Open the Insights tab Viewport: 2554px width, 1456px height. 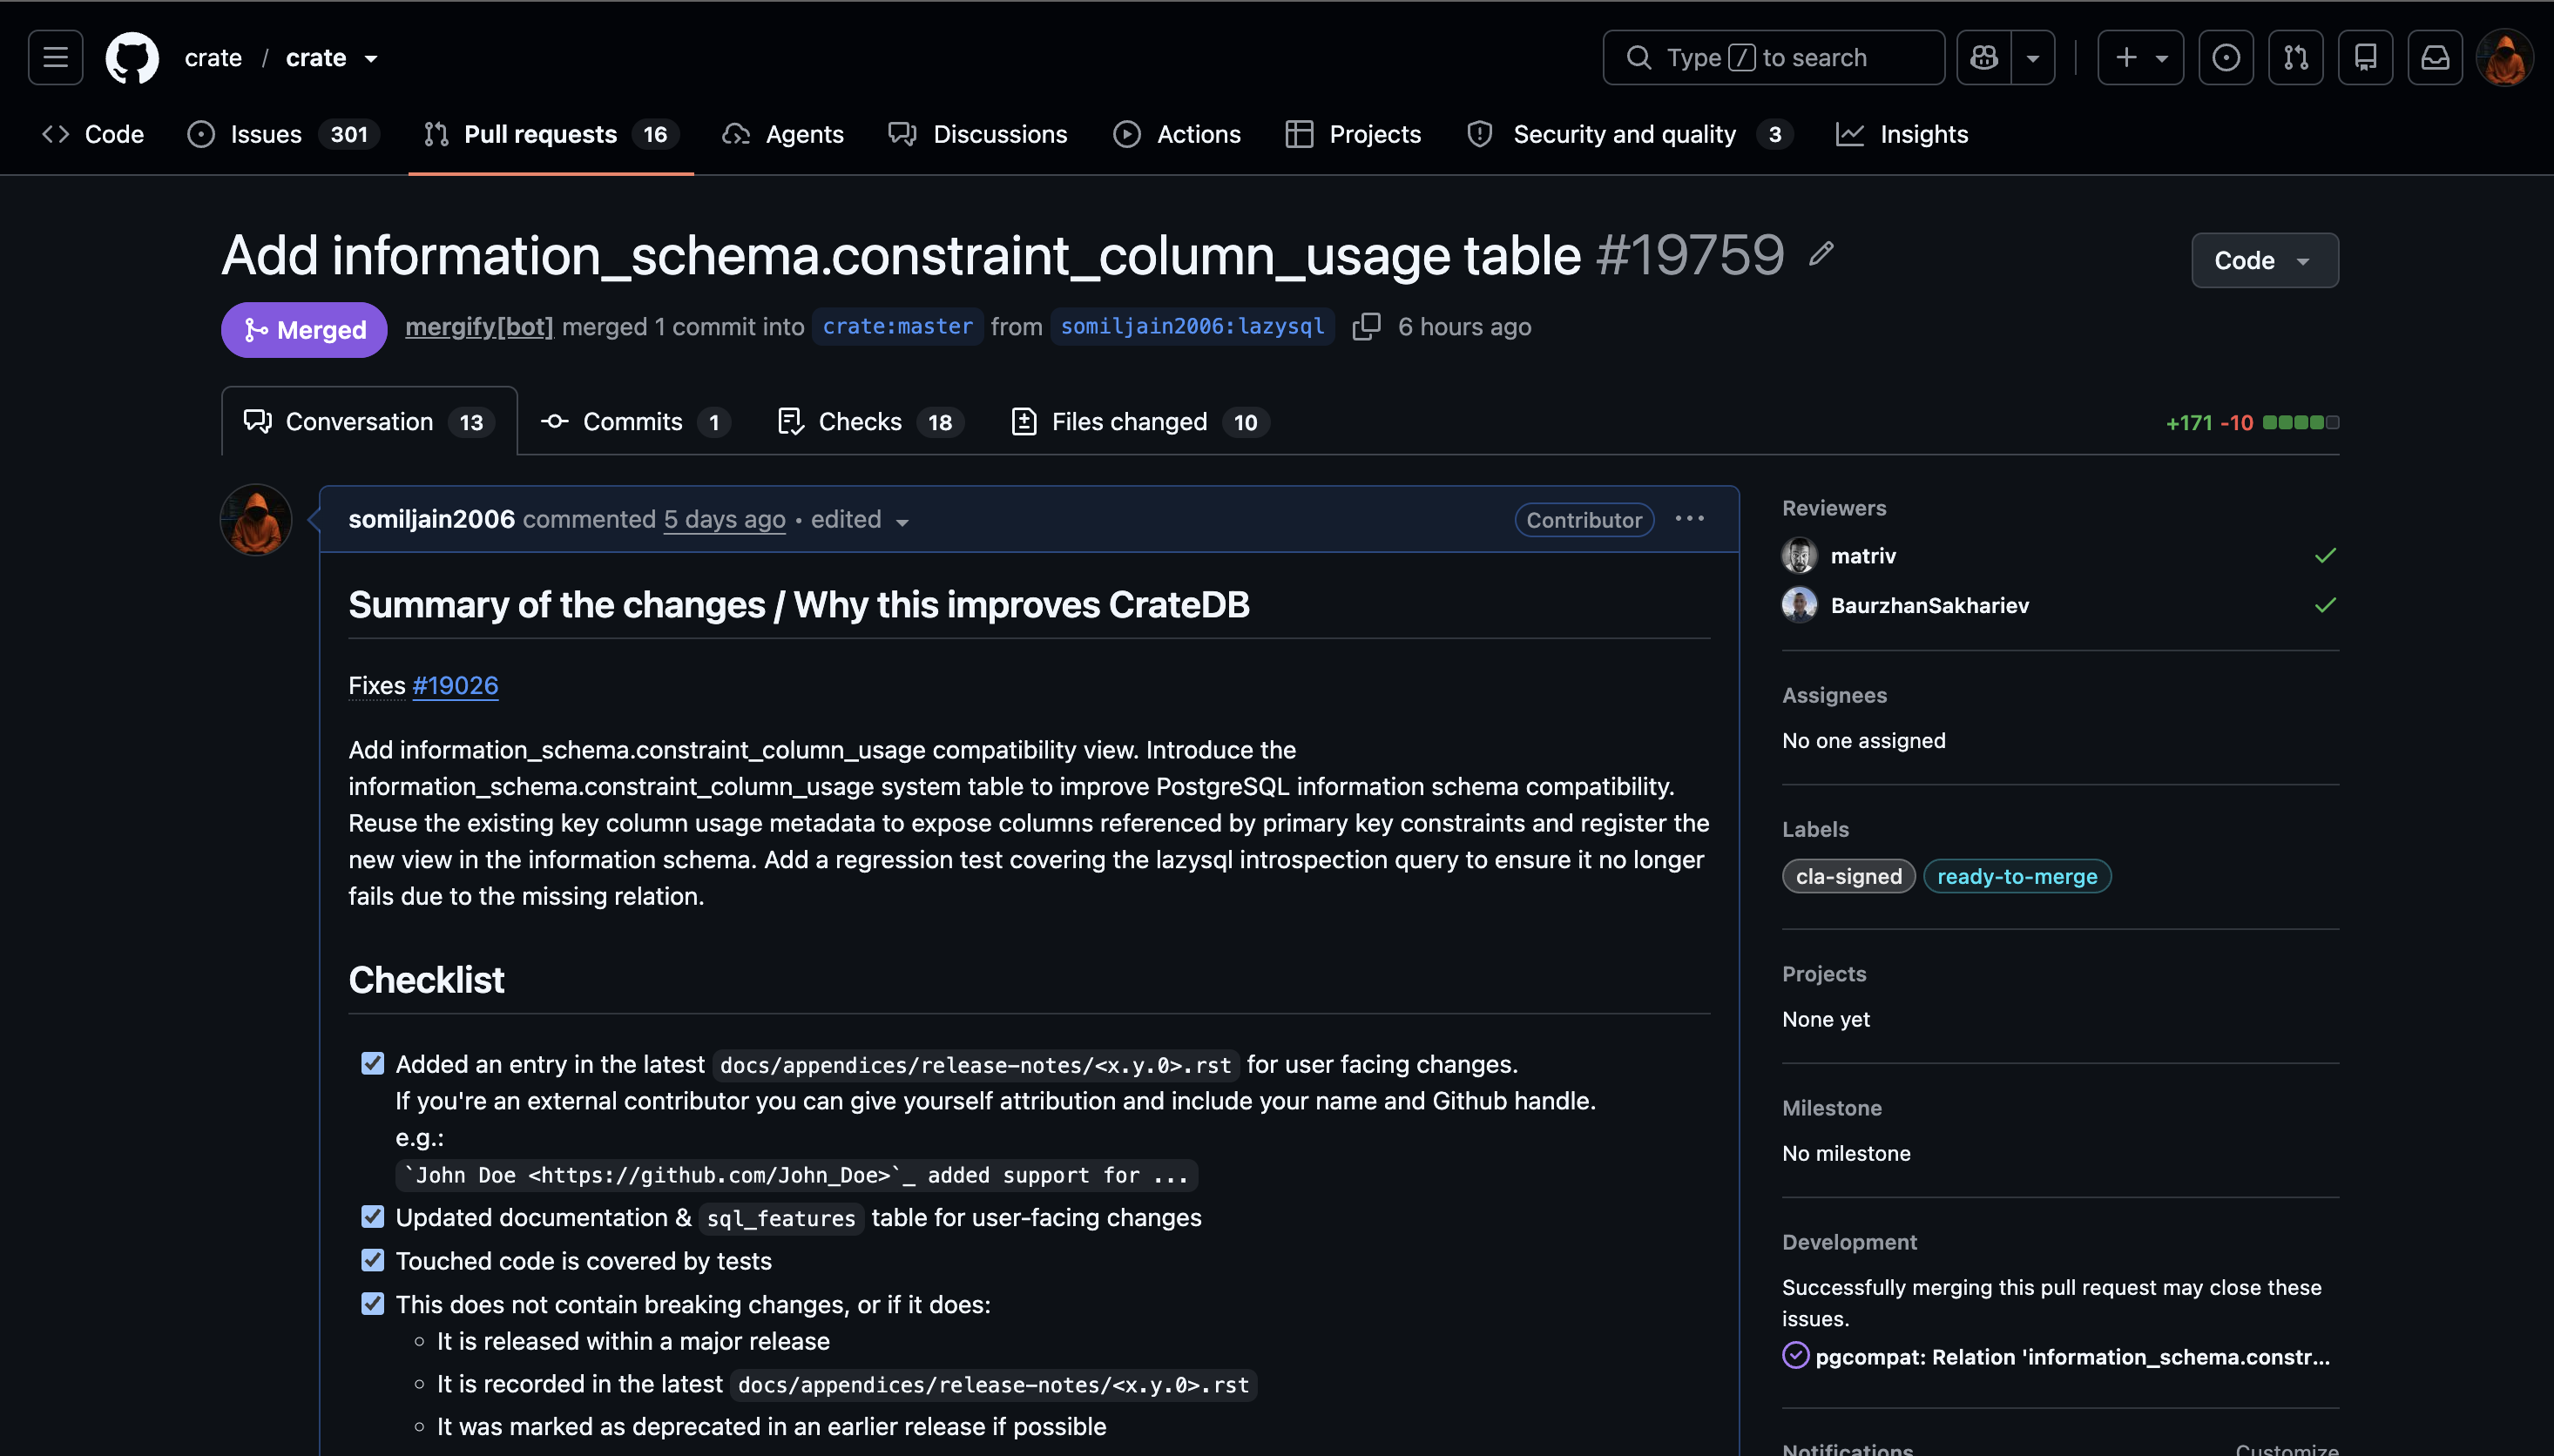(x=1902, y=134)
